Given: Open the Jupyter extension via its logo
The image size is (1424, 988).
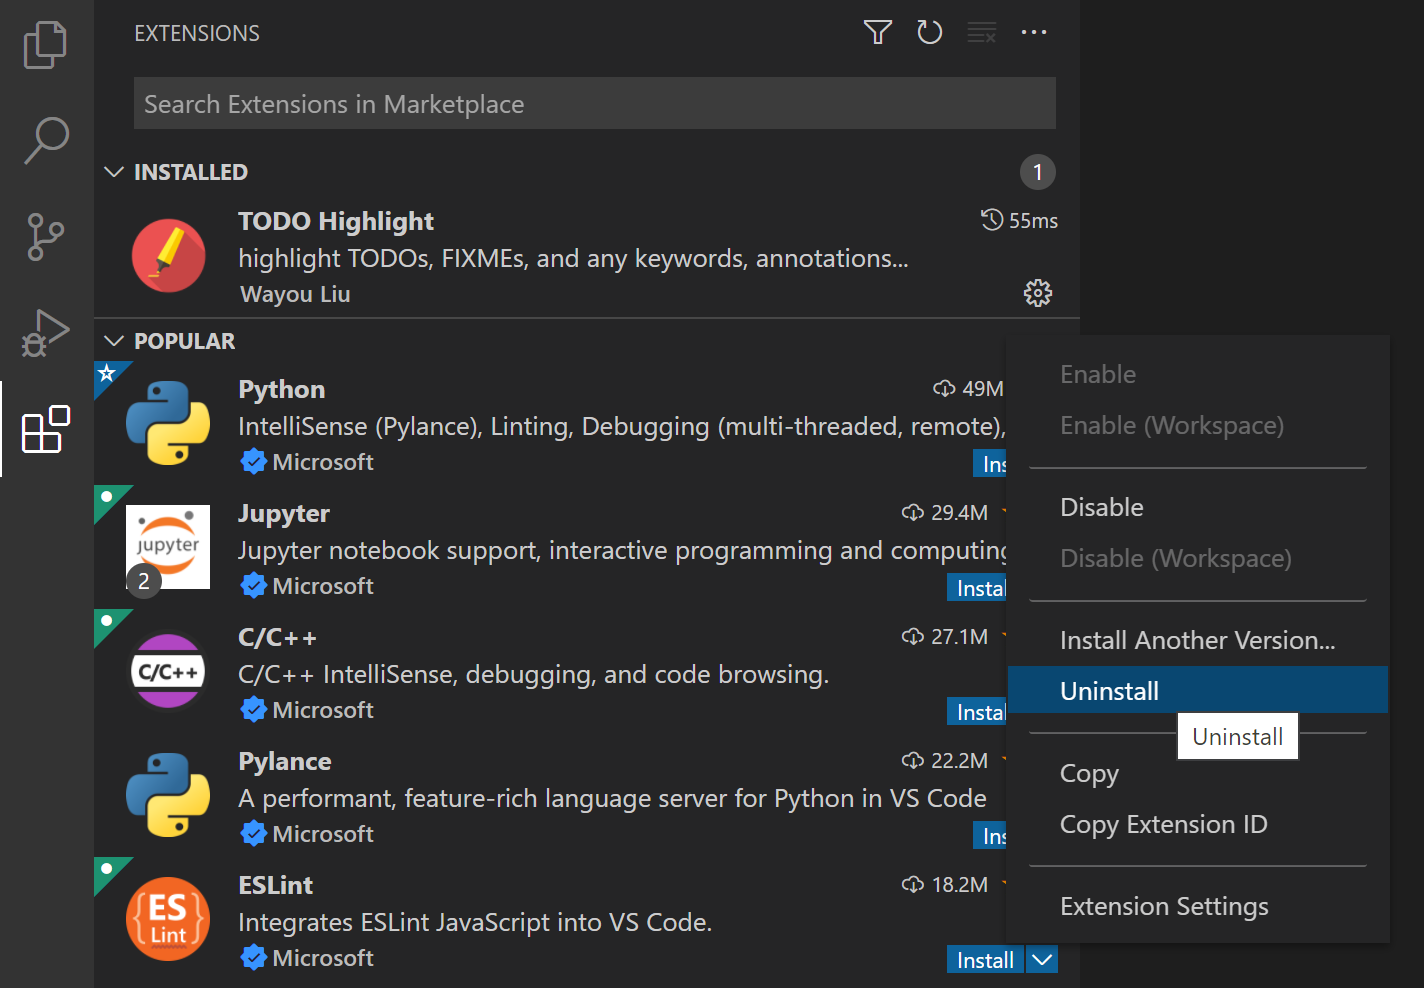Looking at the screenshot, I should click(x=168, y=547).
